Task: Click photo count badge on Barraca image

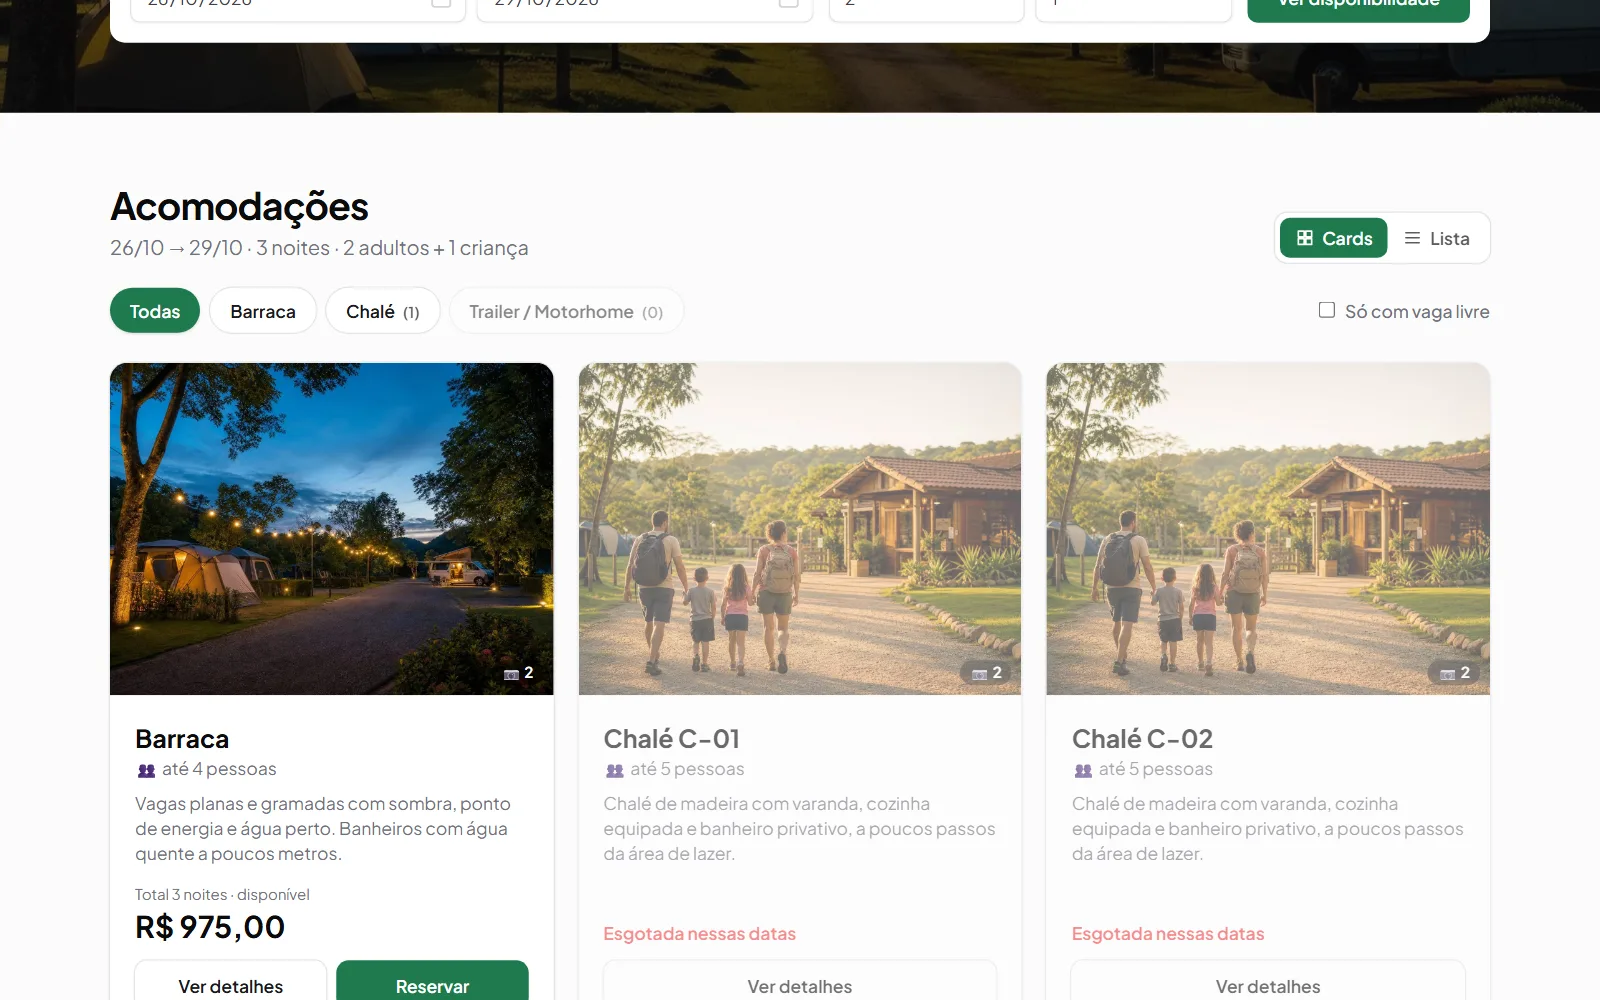Action: (x=518, y=673)
